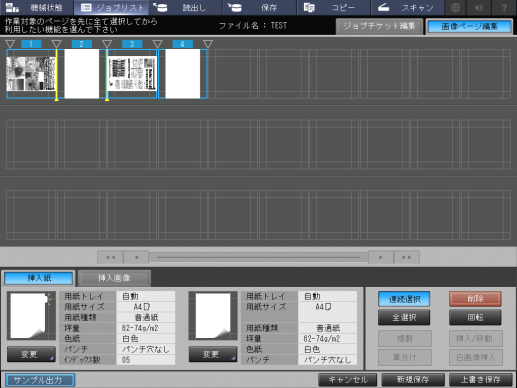Click right panel 用紙サイズ value A4
This screenshot has width=517, height=388.
(x=328, y=307)
